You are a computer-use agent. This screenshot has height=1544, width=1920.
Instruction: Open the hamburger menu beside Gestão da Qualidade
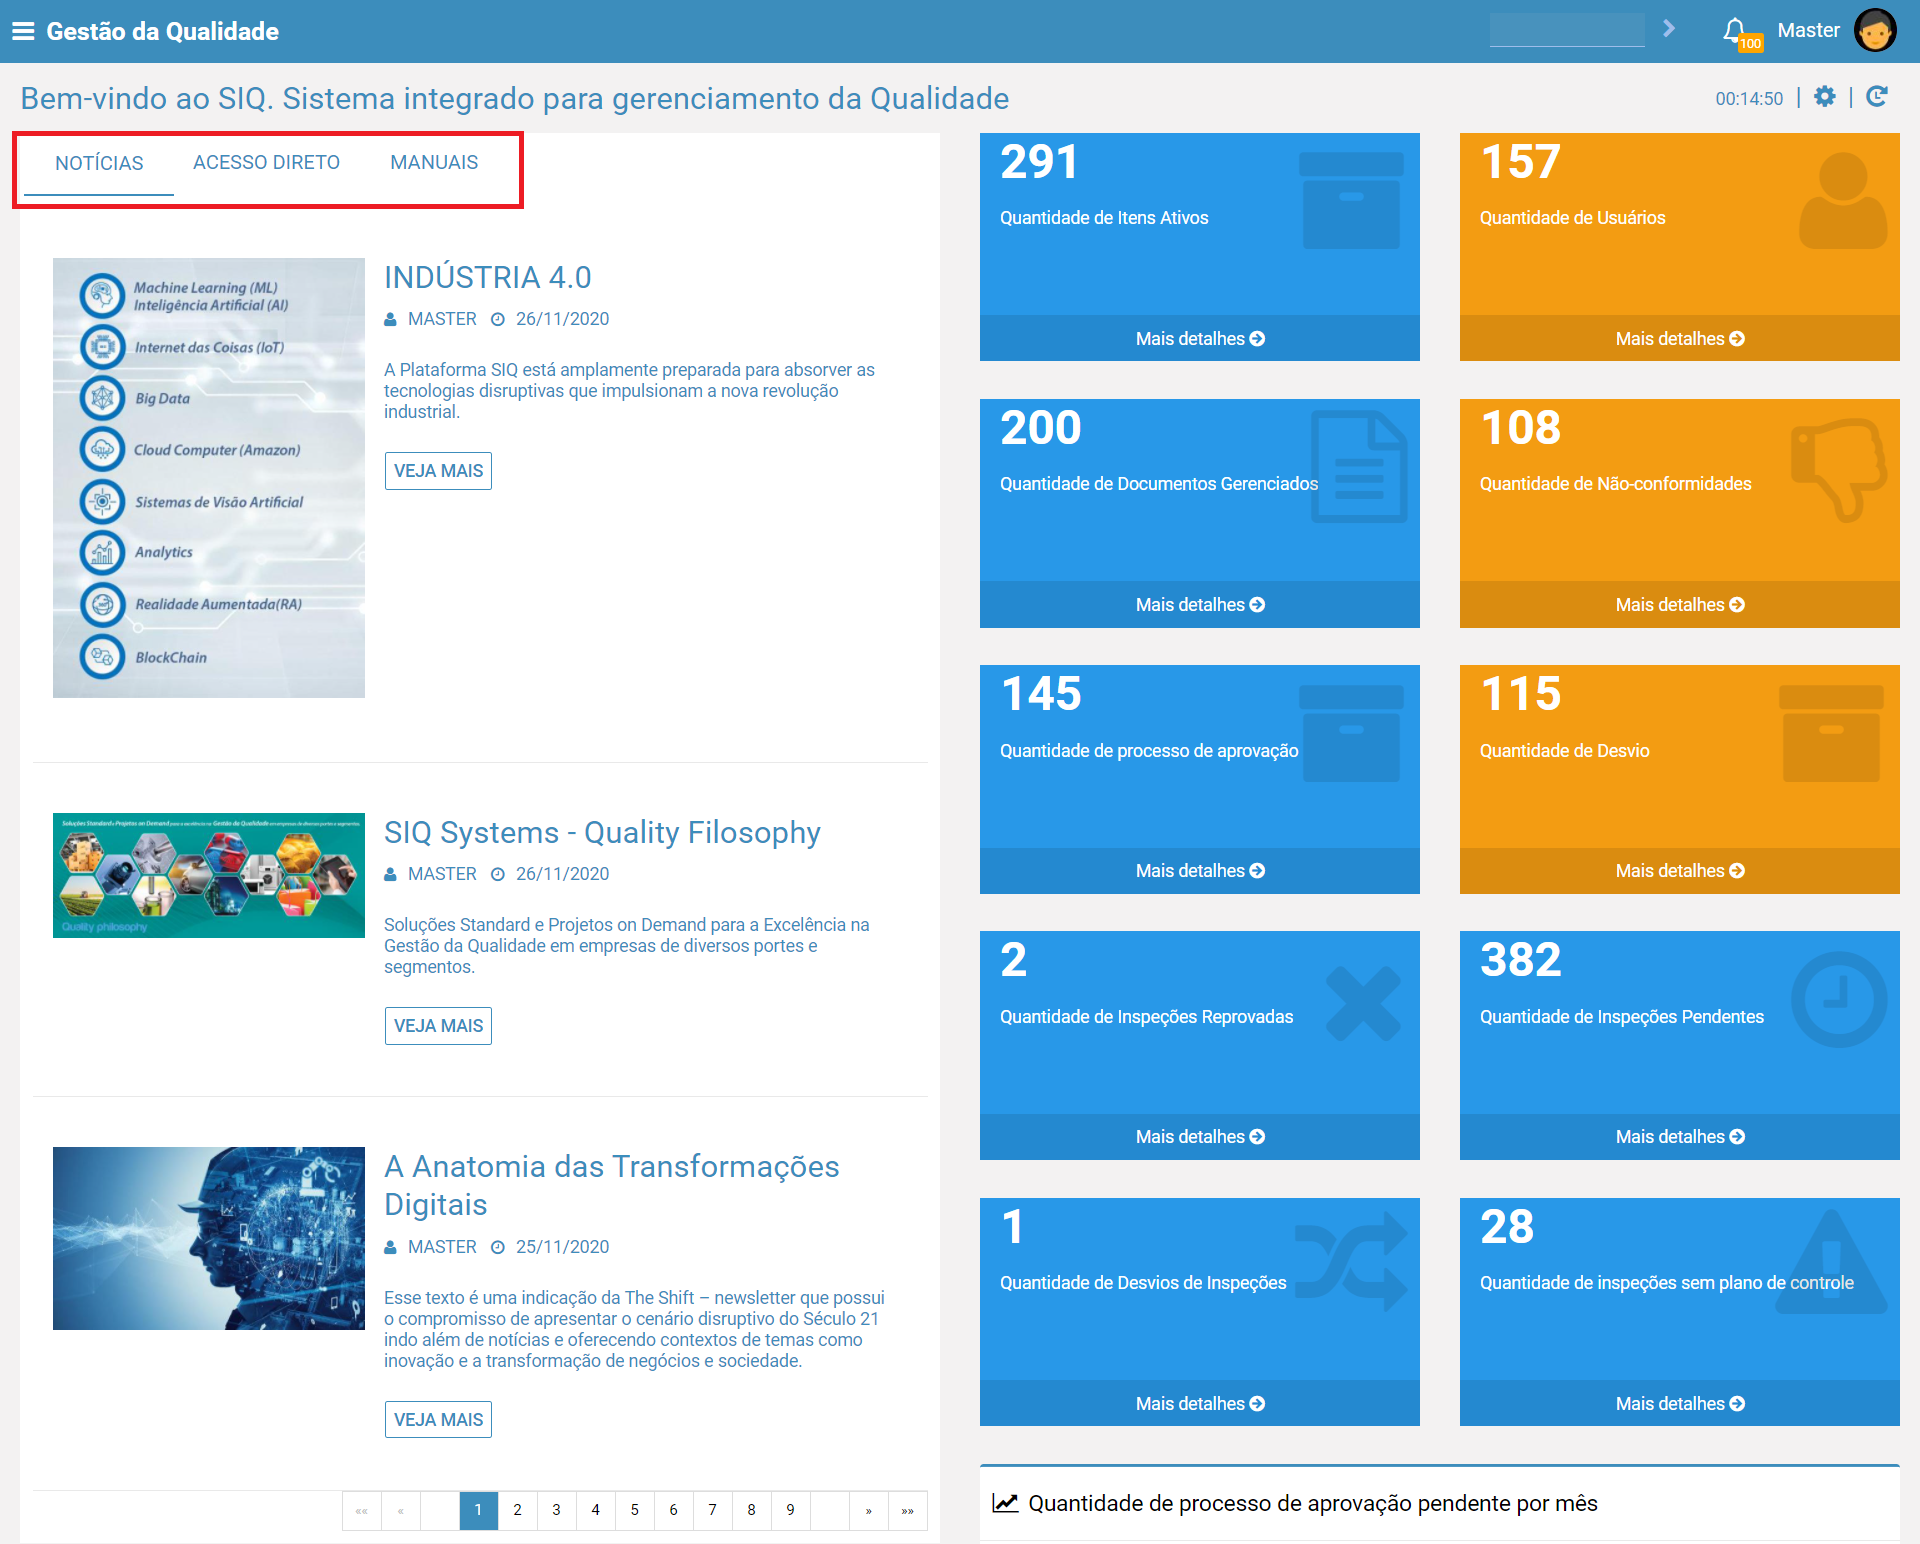pos(23,31)
